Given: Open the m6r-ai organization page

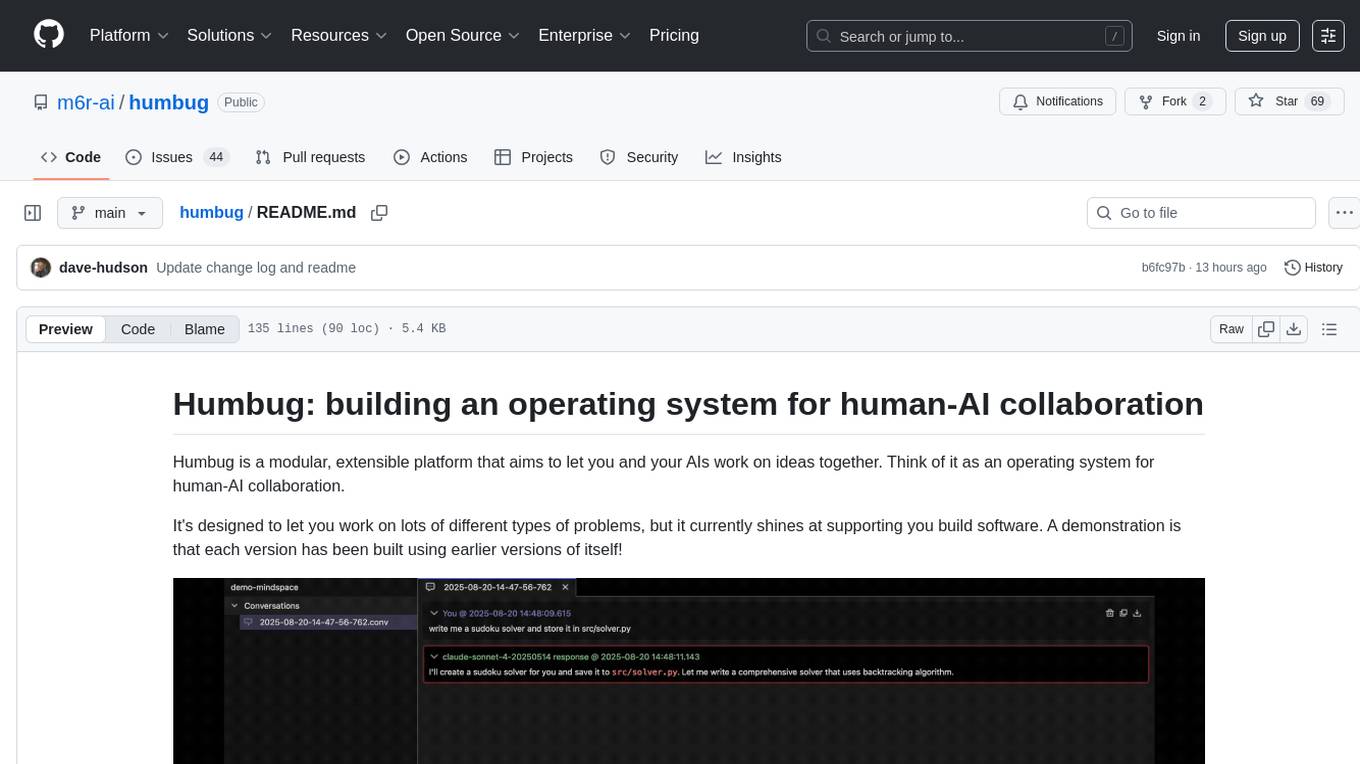Looking at the screenshot, I should tap(86, 102).
